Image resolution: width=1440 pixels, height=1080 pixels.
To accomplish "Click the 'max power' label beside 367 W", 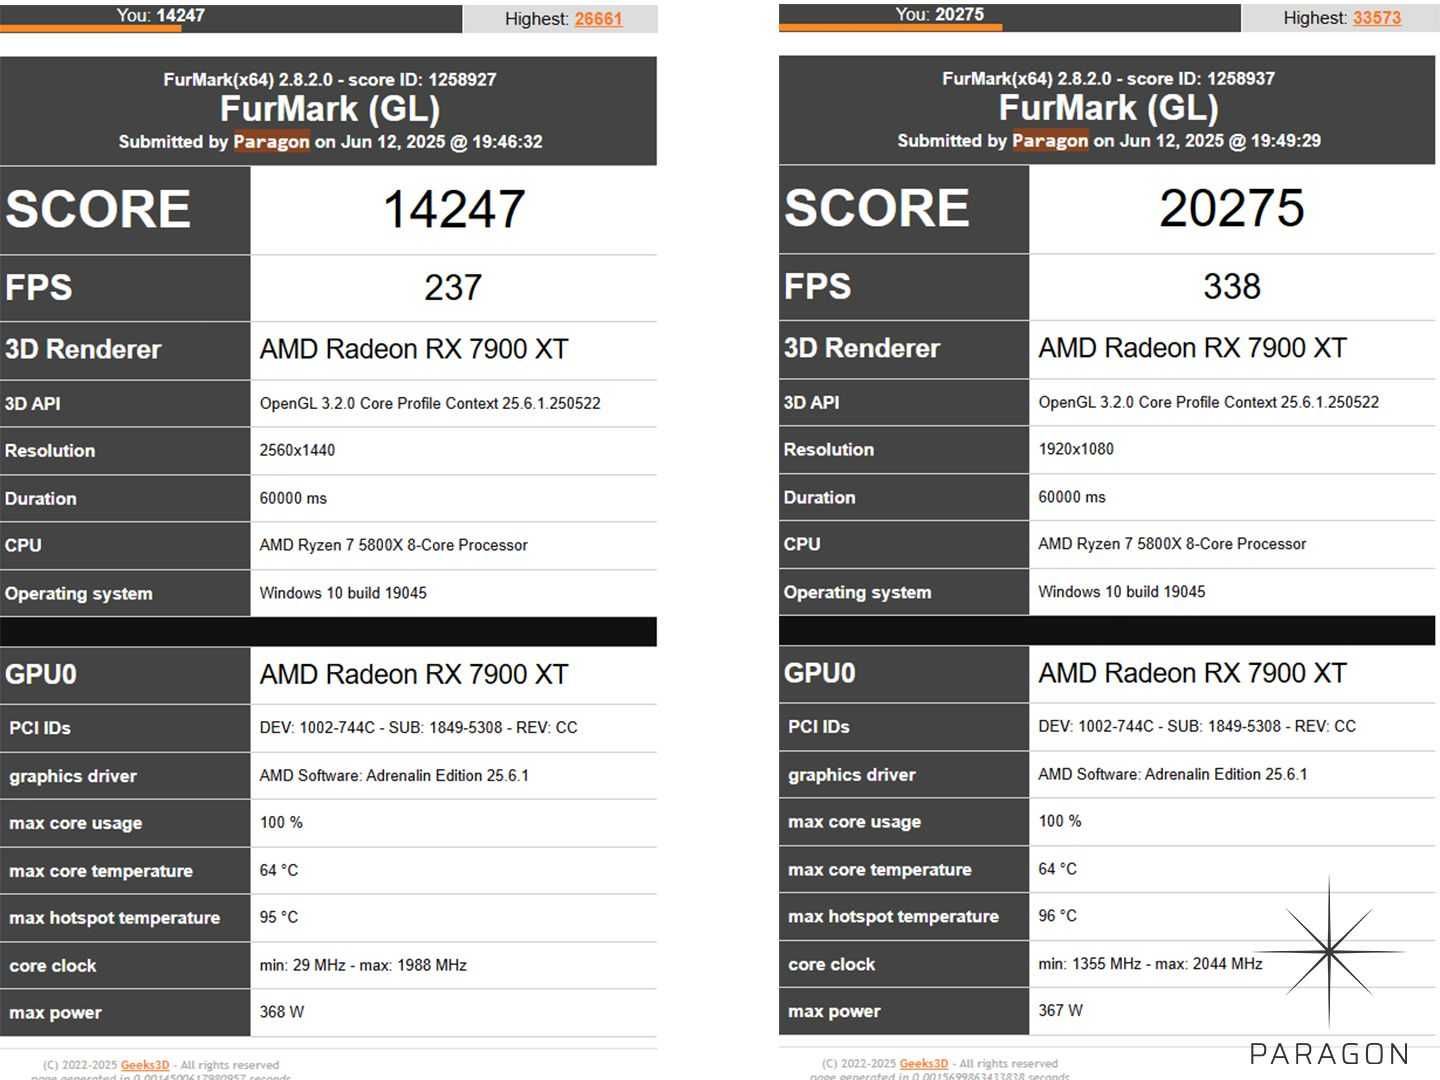I will click(834, 1012).
